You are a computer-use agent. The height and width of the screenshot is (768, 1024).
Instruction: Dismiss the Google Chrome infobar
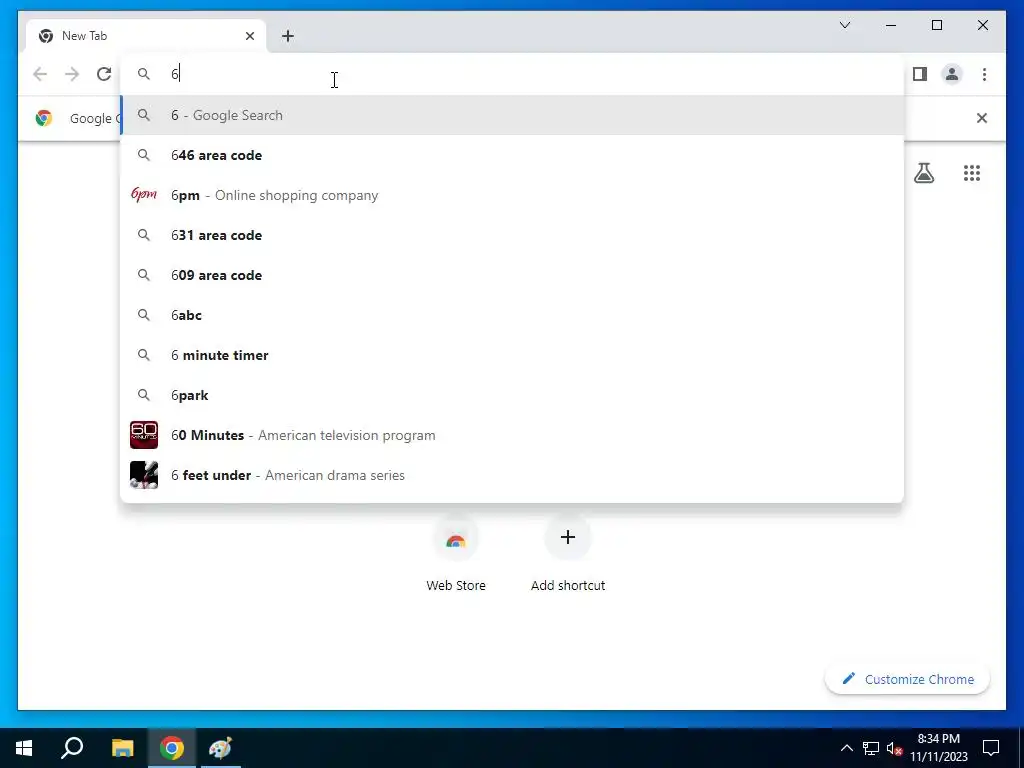click(982, 118)
